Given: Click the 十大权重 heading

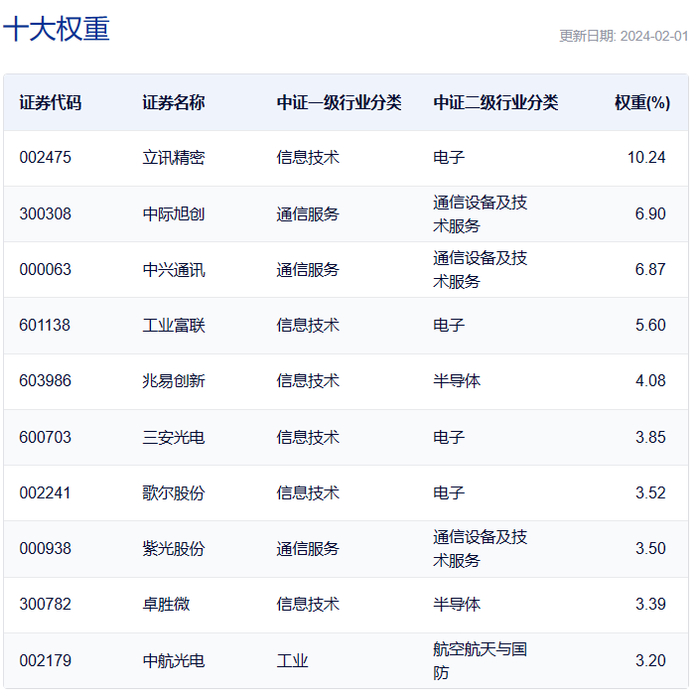Looking at the screenshot, I should (57, 29).
